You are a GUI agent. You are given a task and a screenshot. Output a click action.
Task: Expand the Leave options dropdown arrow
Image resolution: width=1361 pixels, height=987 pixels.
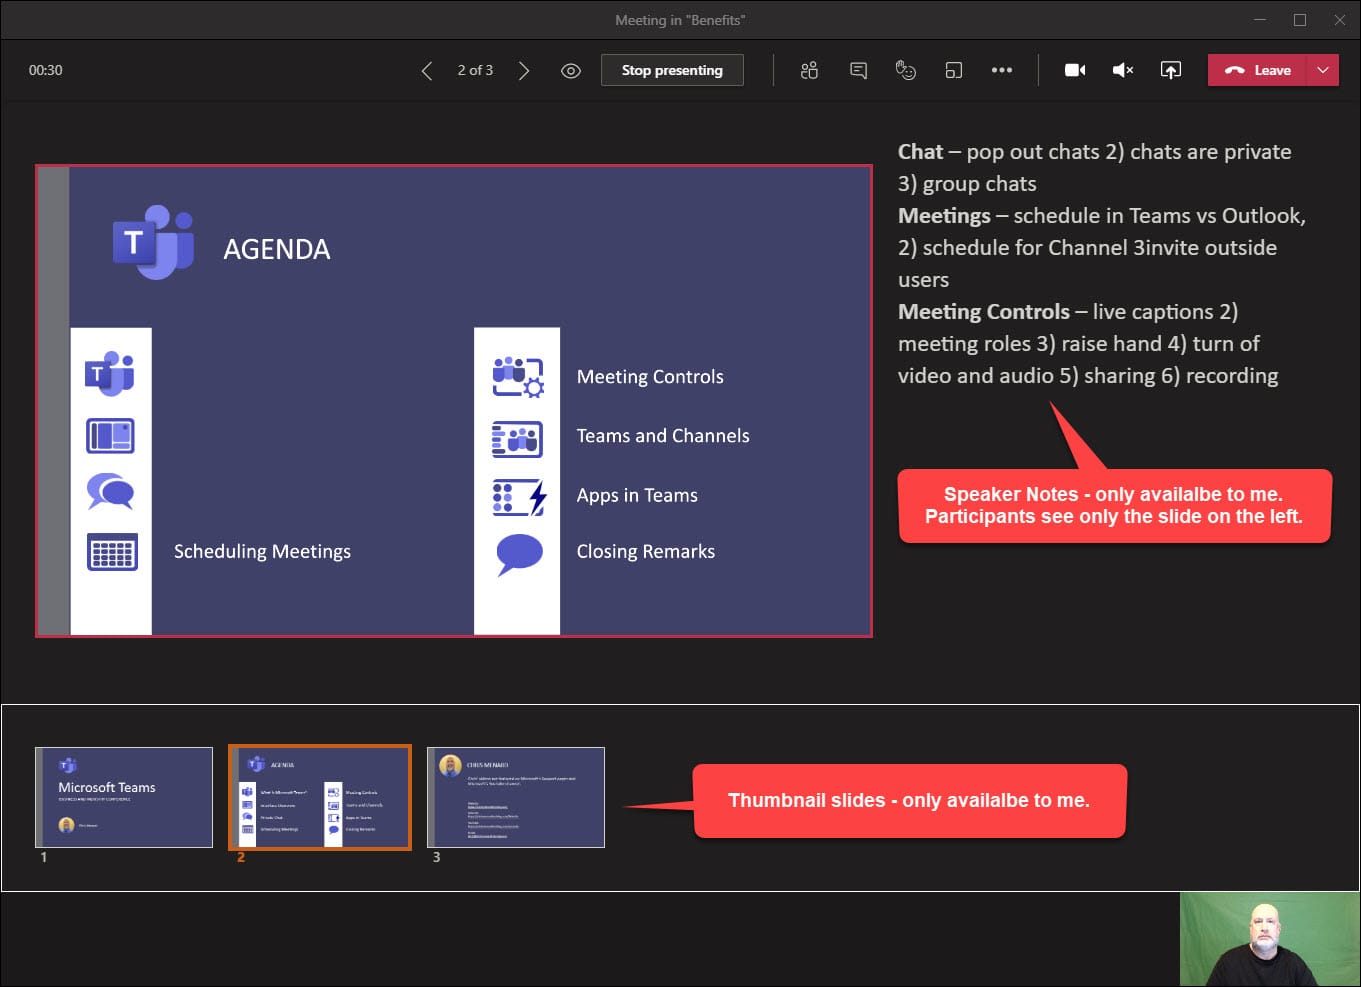[x=1323, y=71]
